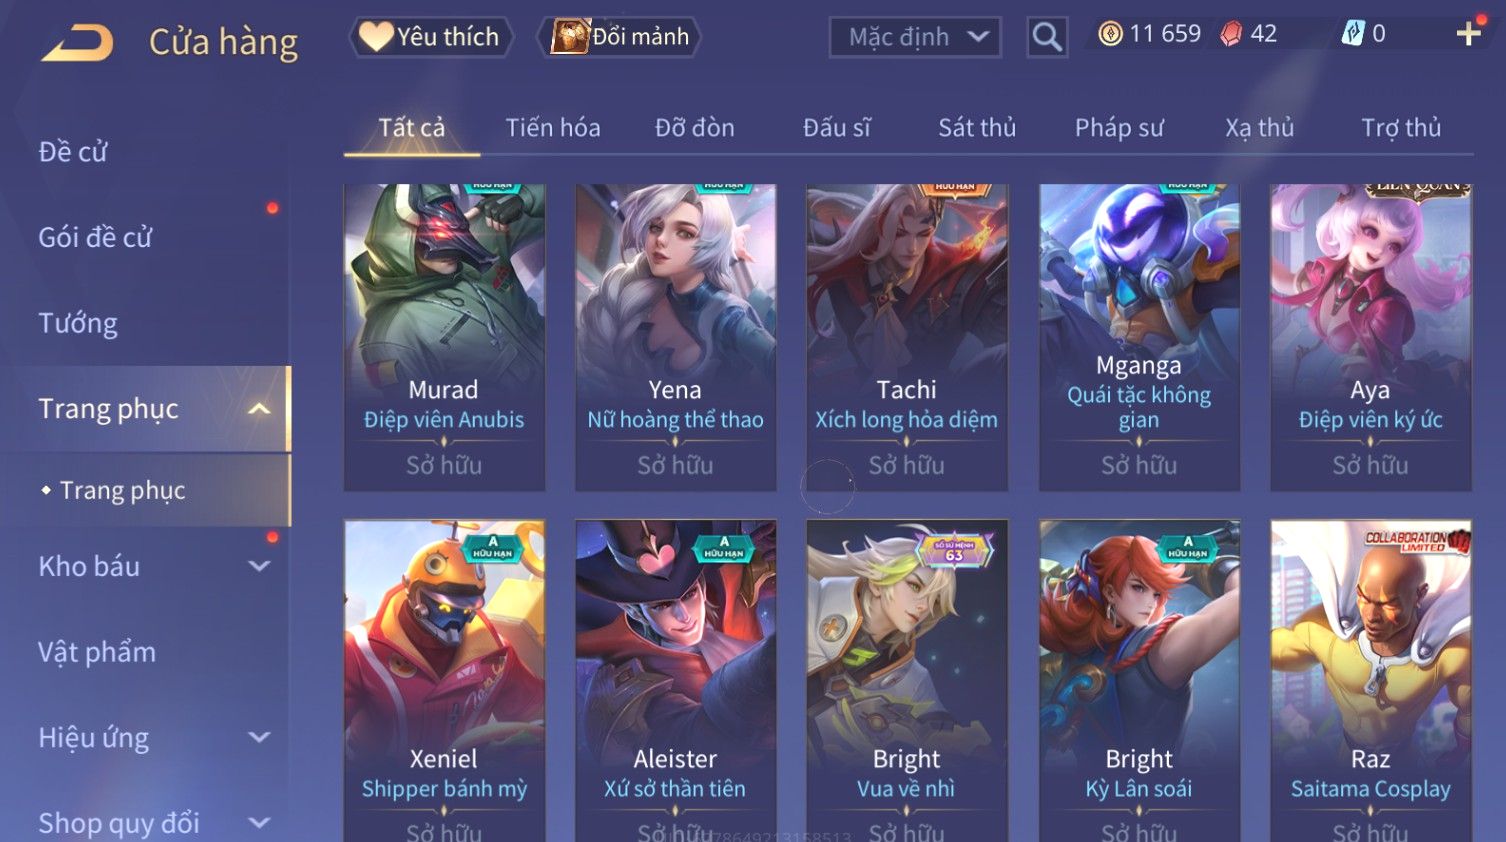
Task: Click the plus icon to add currency
Action: (1468, 34)
